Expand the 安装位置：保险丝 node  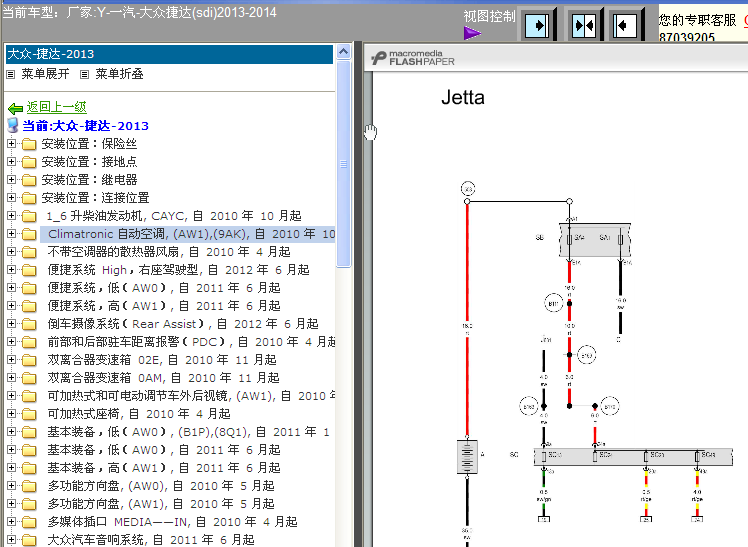point(11,144)
